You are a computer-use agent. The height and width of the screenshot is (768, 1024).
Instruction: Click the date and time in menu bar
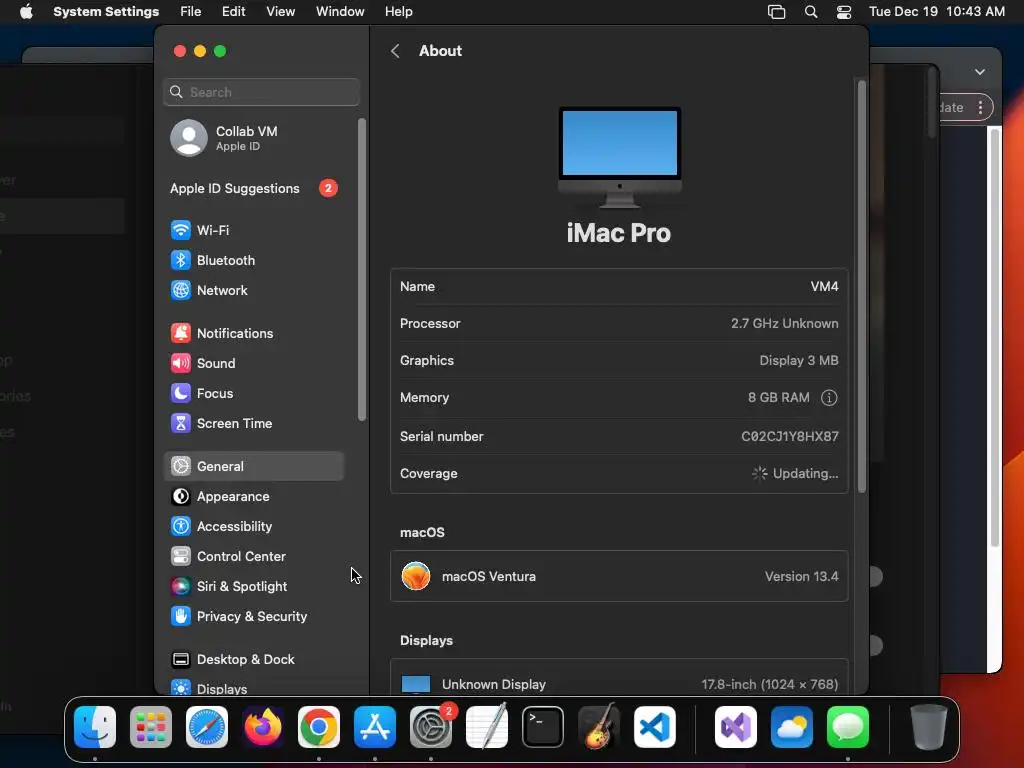point(936,12)
